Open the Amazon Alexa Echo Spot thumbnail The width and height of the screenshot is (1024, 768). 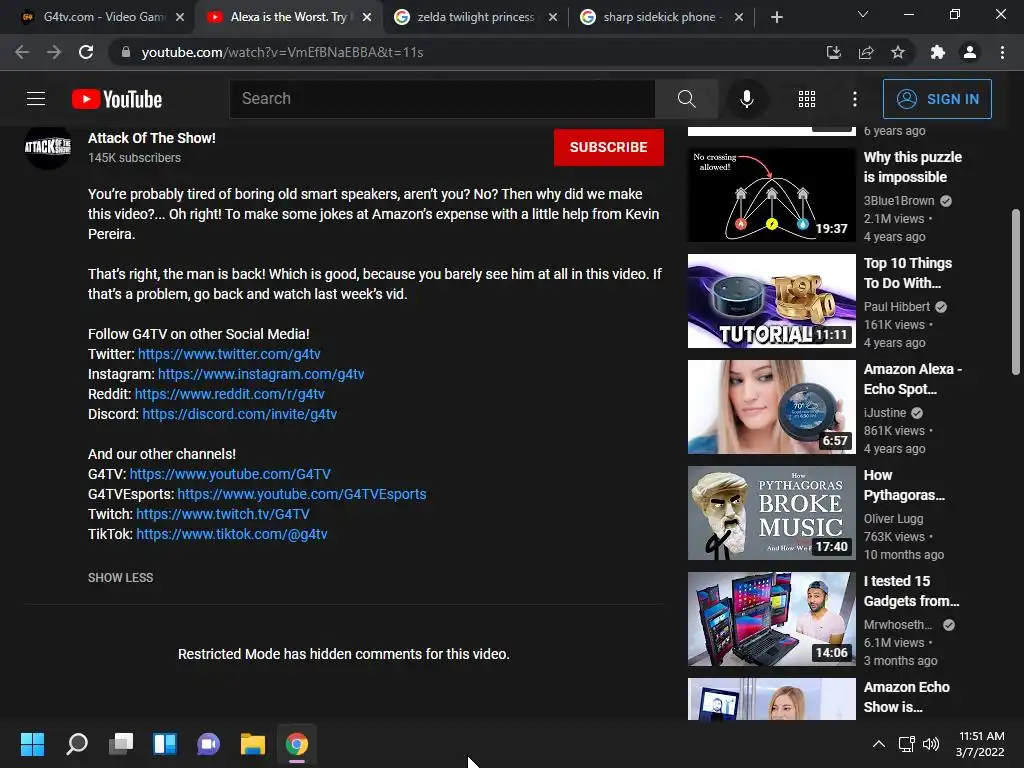(x=771, y=406)
